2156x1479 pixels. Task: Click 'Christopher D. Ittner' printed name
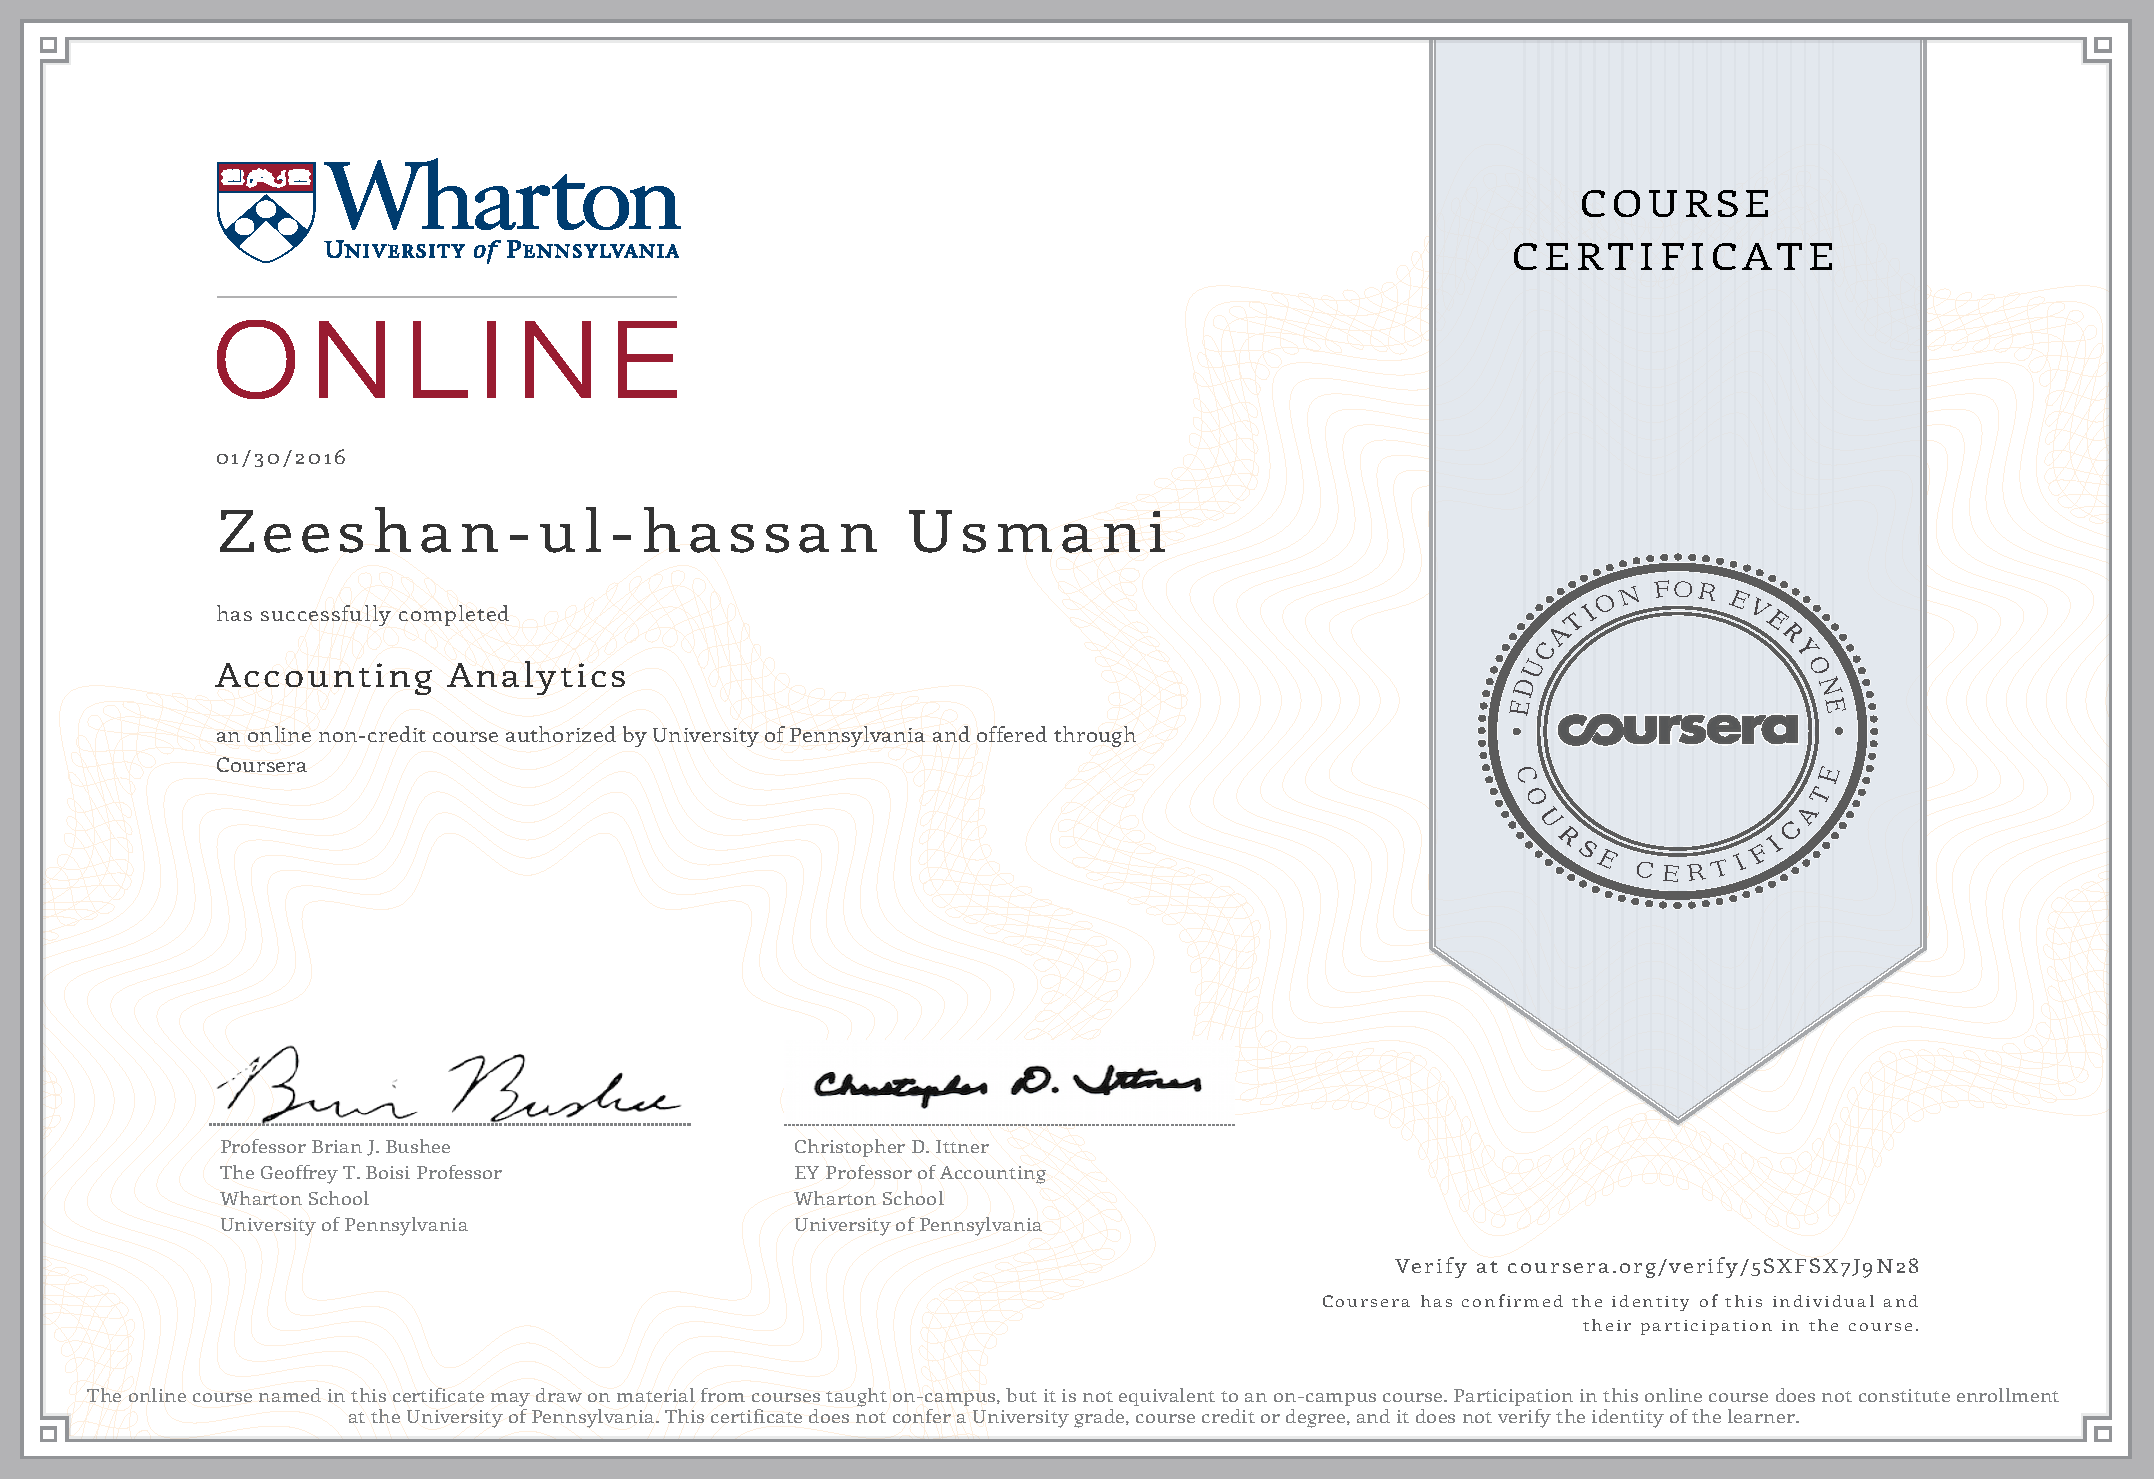(x=891, y=1147)
